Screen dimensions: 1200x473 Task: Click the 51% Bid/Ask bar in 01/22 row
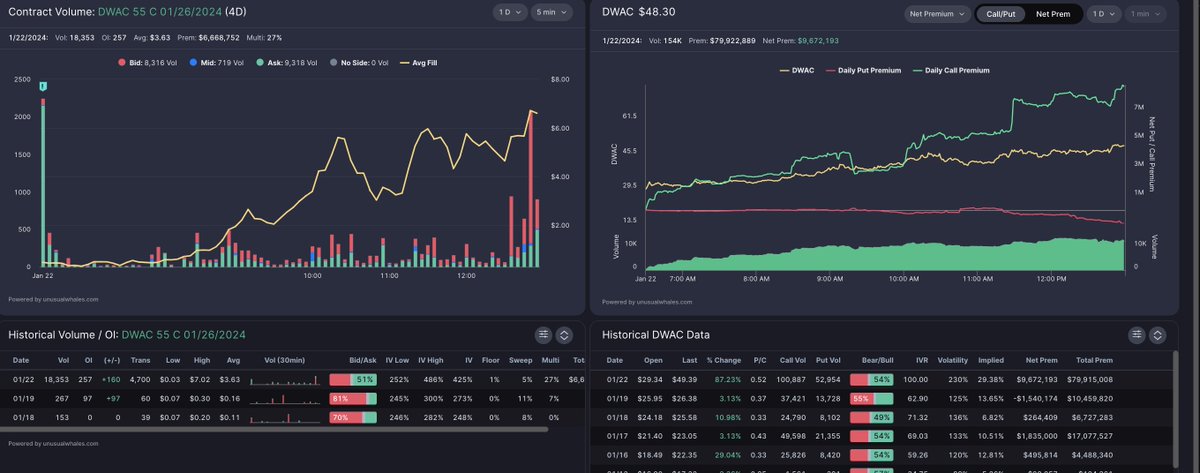pyautogui.click(x=353, y=380)
